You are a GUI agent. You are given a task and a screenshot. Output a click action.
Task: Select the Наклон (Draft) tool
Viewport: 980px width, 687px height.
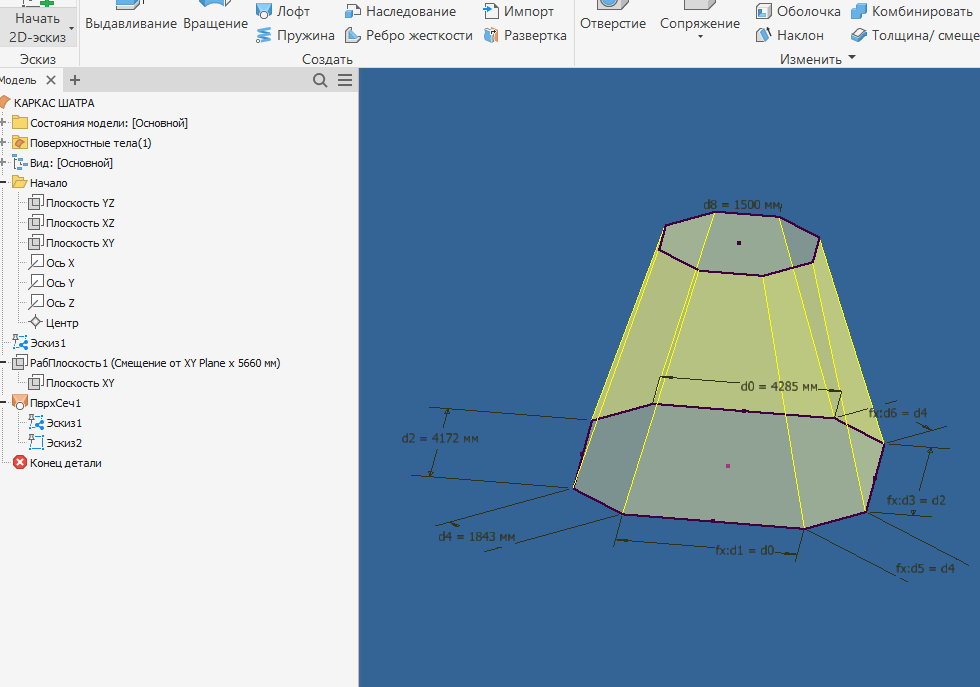pyautogui.click(x=796, y=34)
